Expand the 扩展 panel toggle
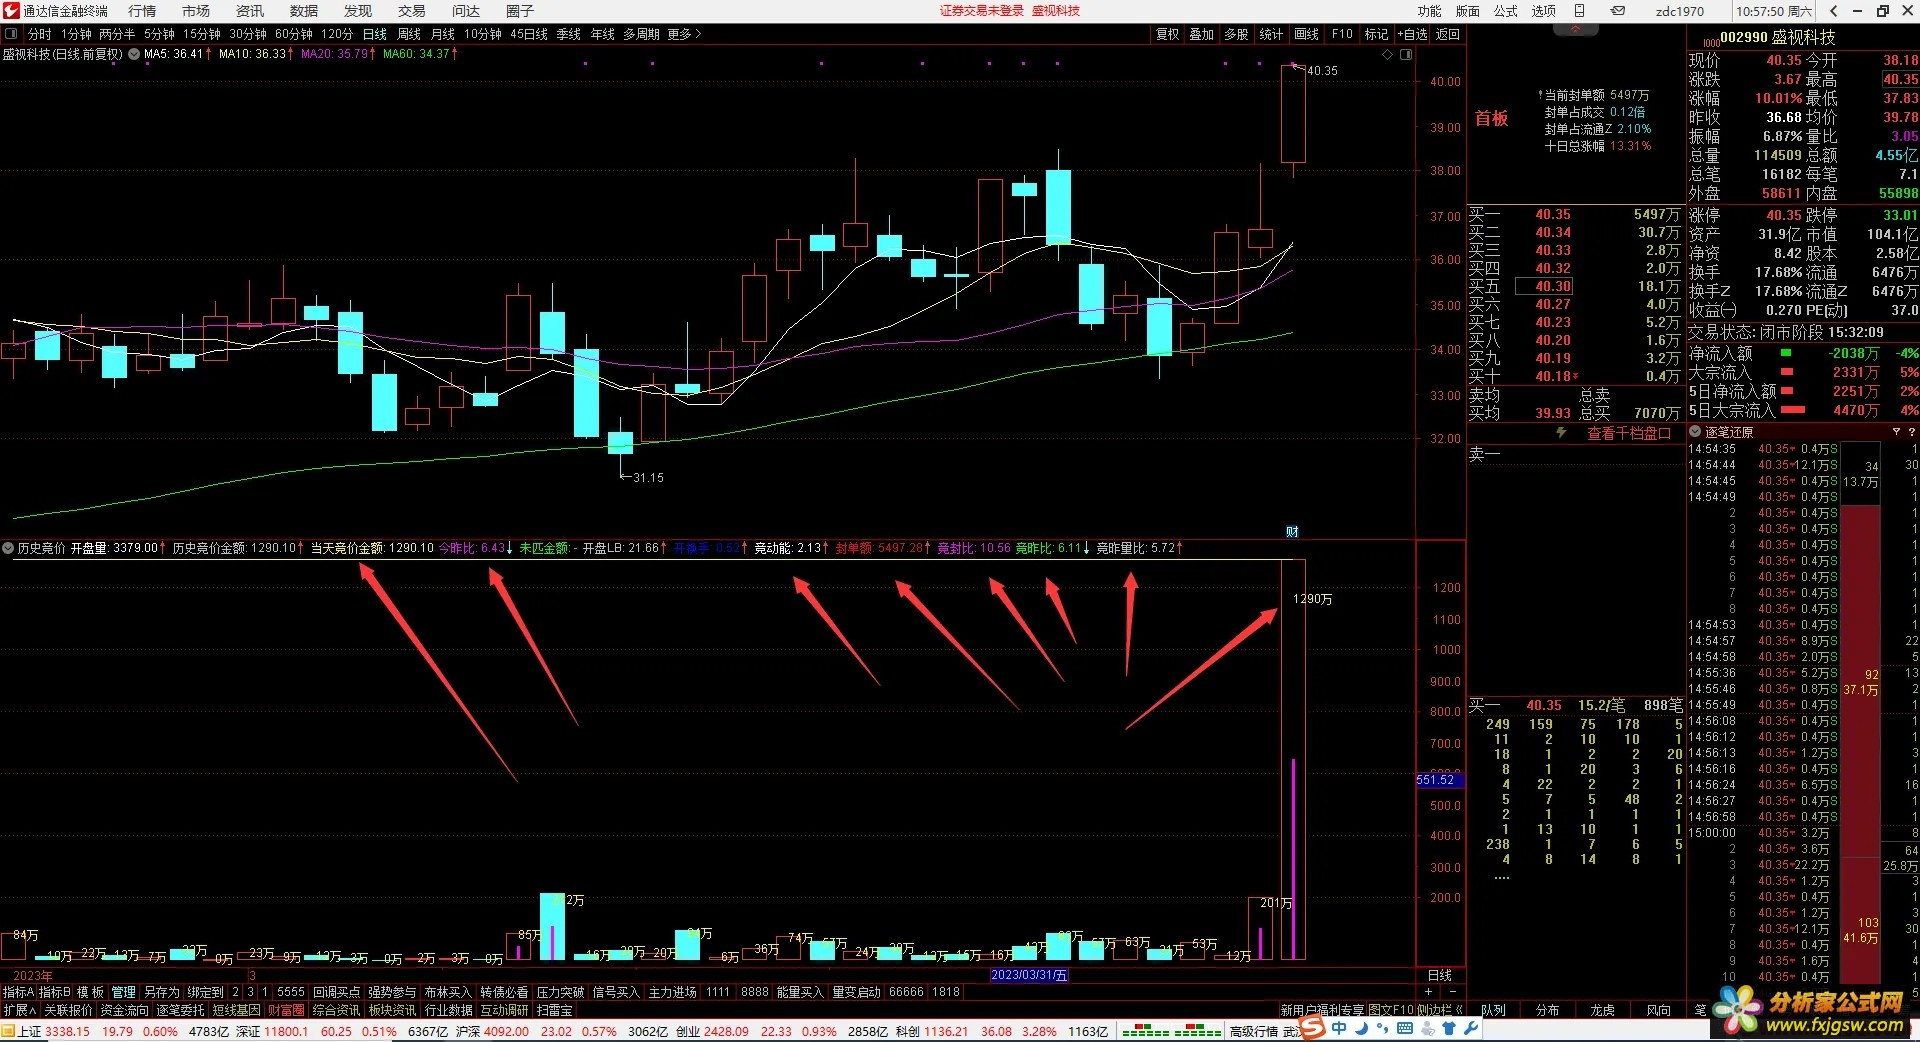The image size is (1920, 1042). coord(21,1010)
